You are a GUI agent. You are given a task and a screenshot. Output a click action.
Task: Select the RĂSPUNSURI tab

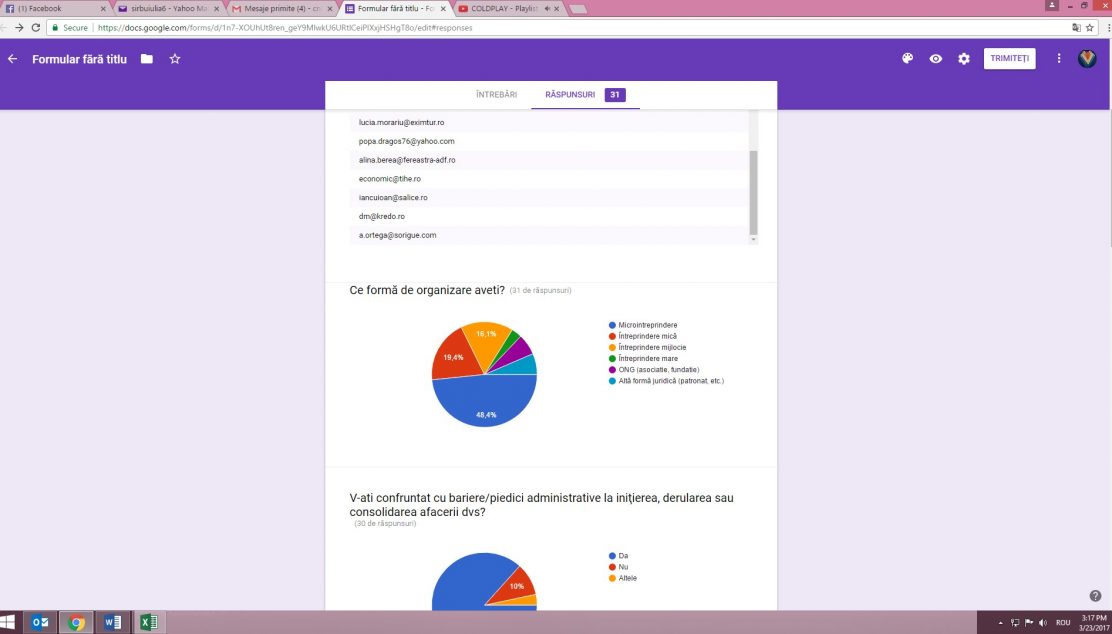570,95
